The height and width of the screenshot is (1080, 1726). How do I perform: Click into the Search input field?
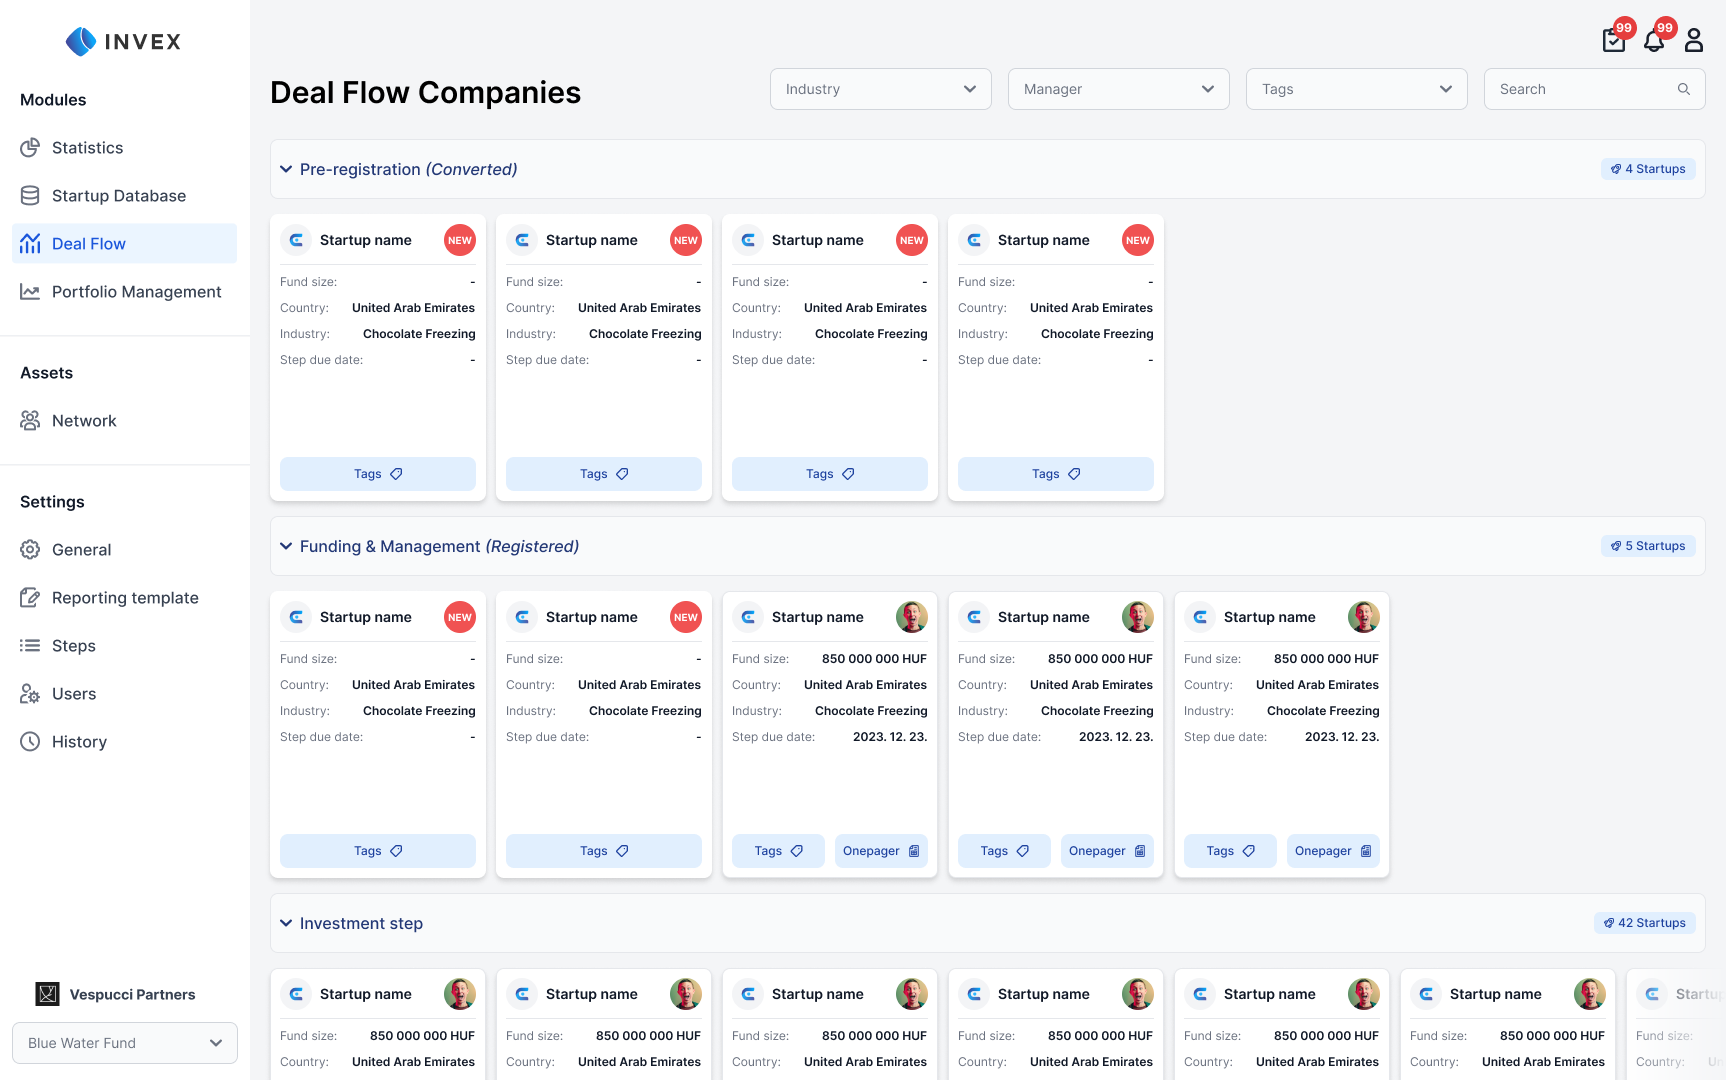point(1580,89)
